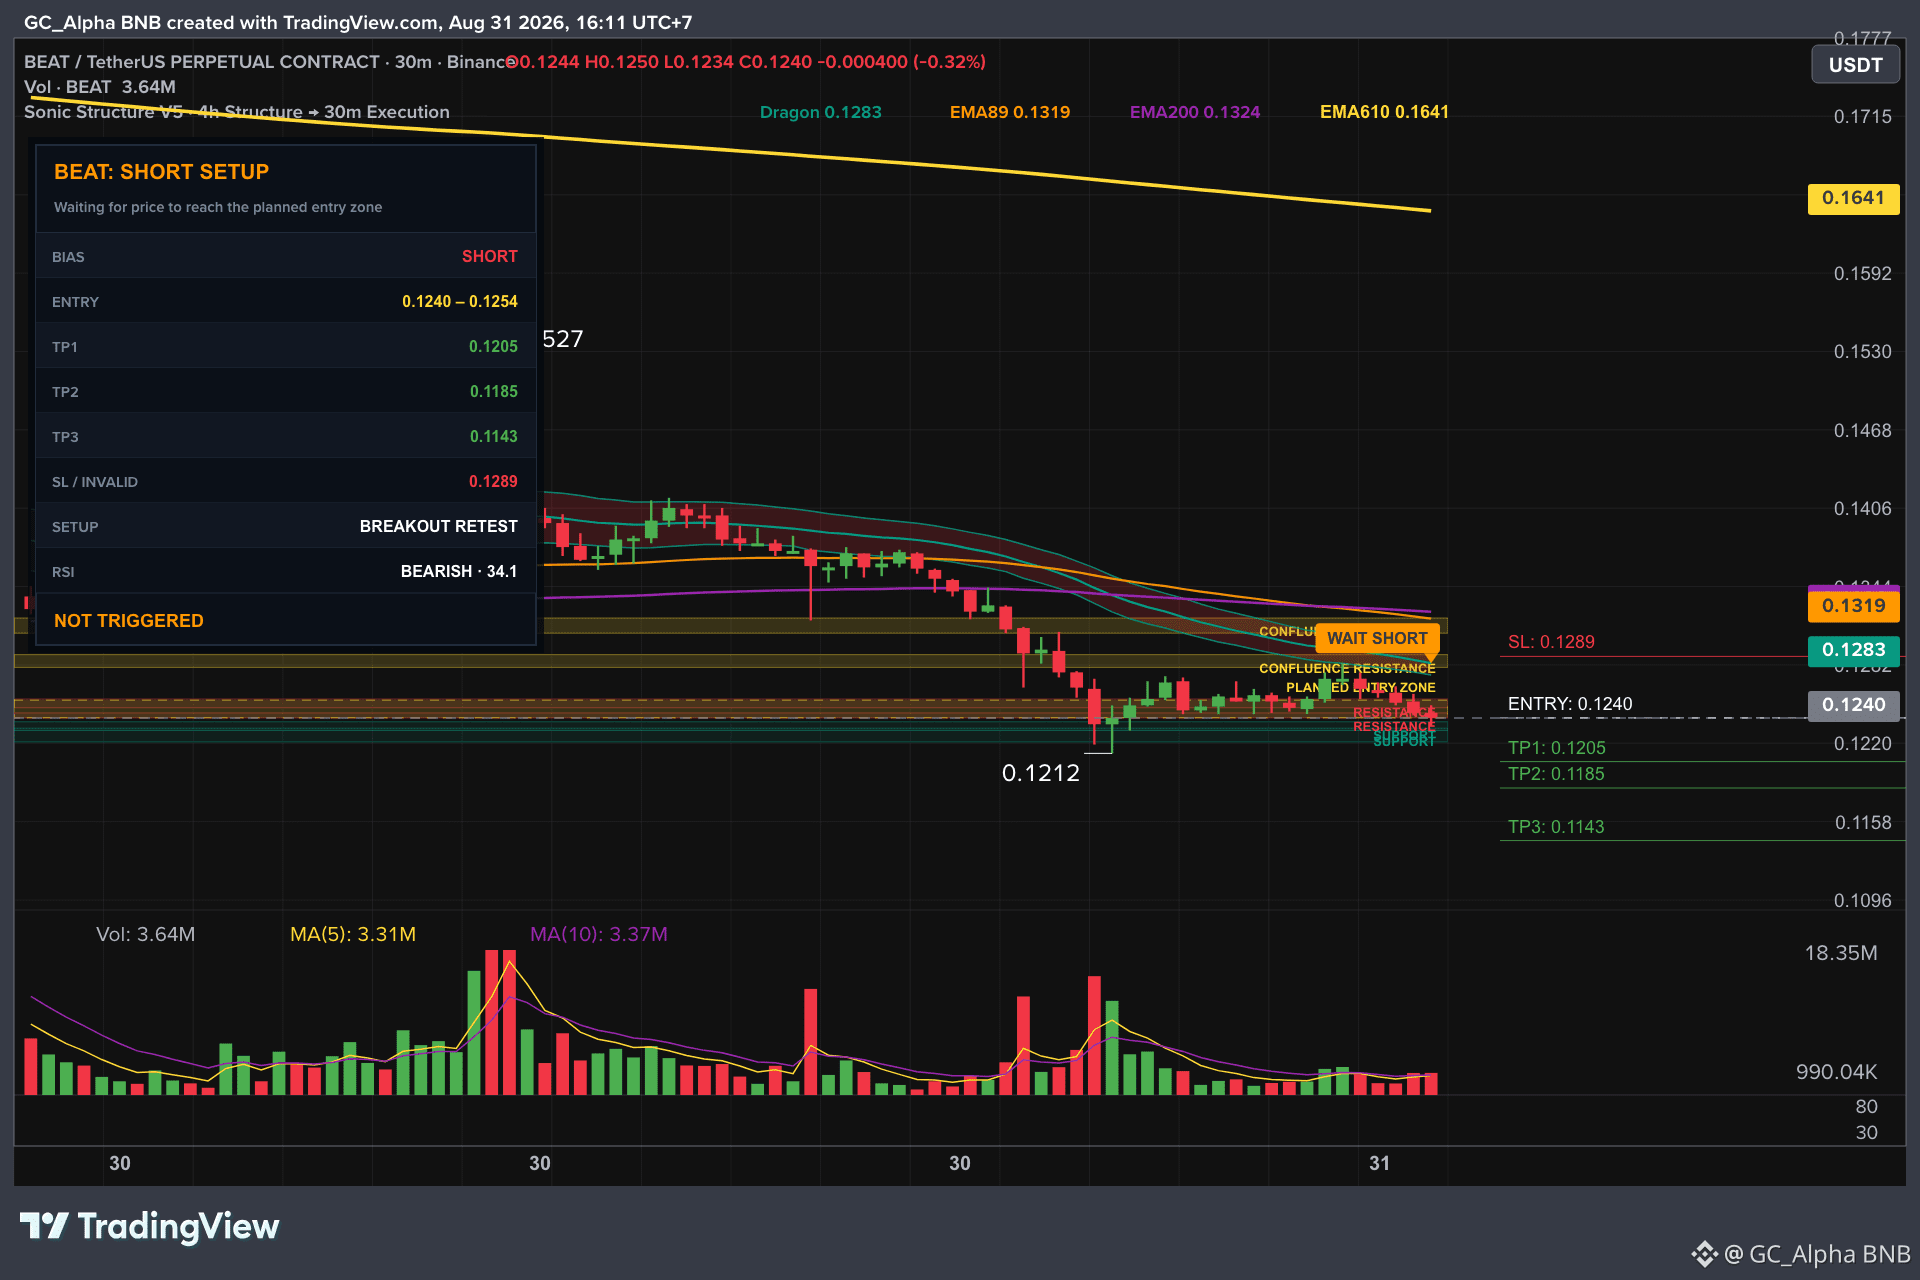
Task: Select the Sonic Structure V5 indicator label
Action: point(237,112)
